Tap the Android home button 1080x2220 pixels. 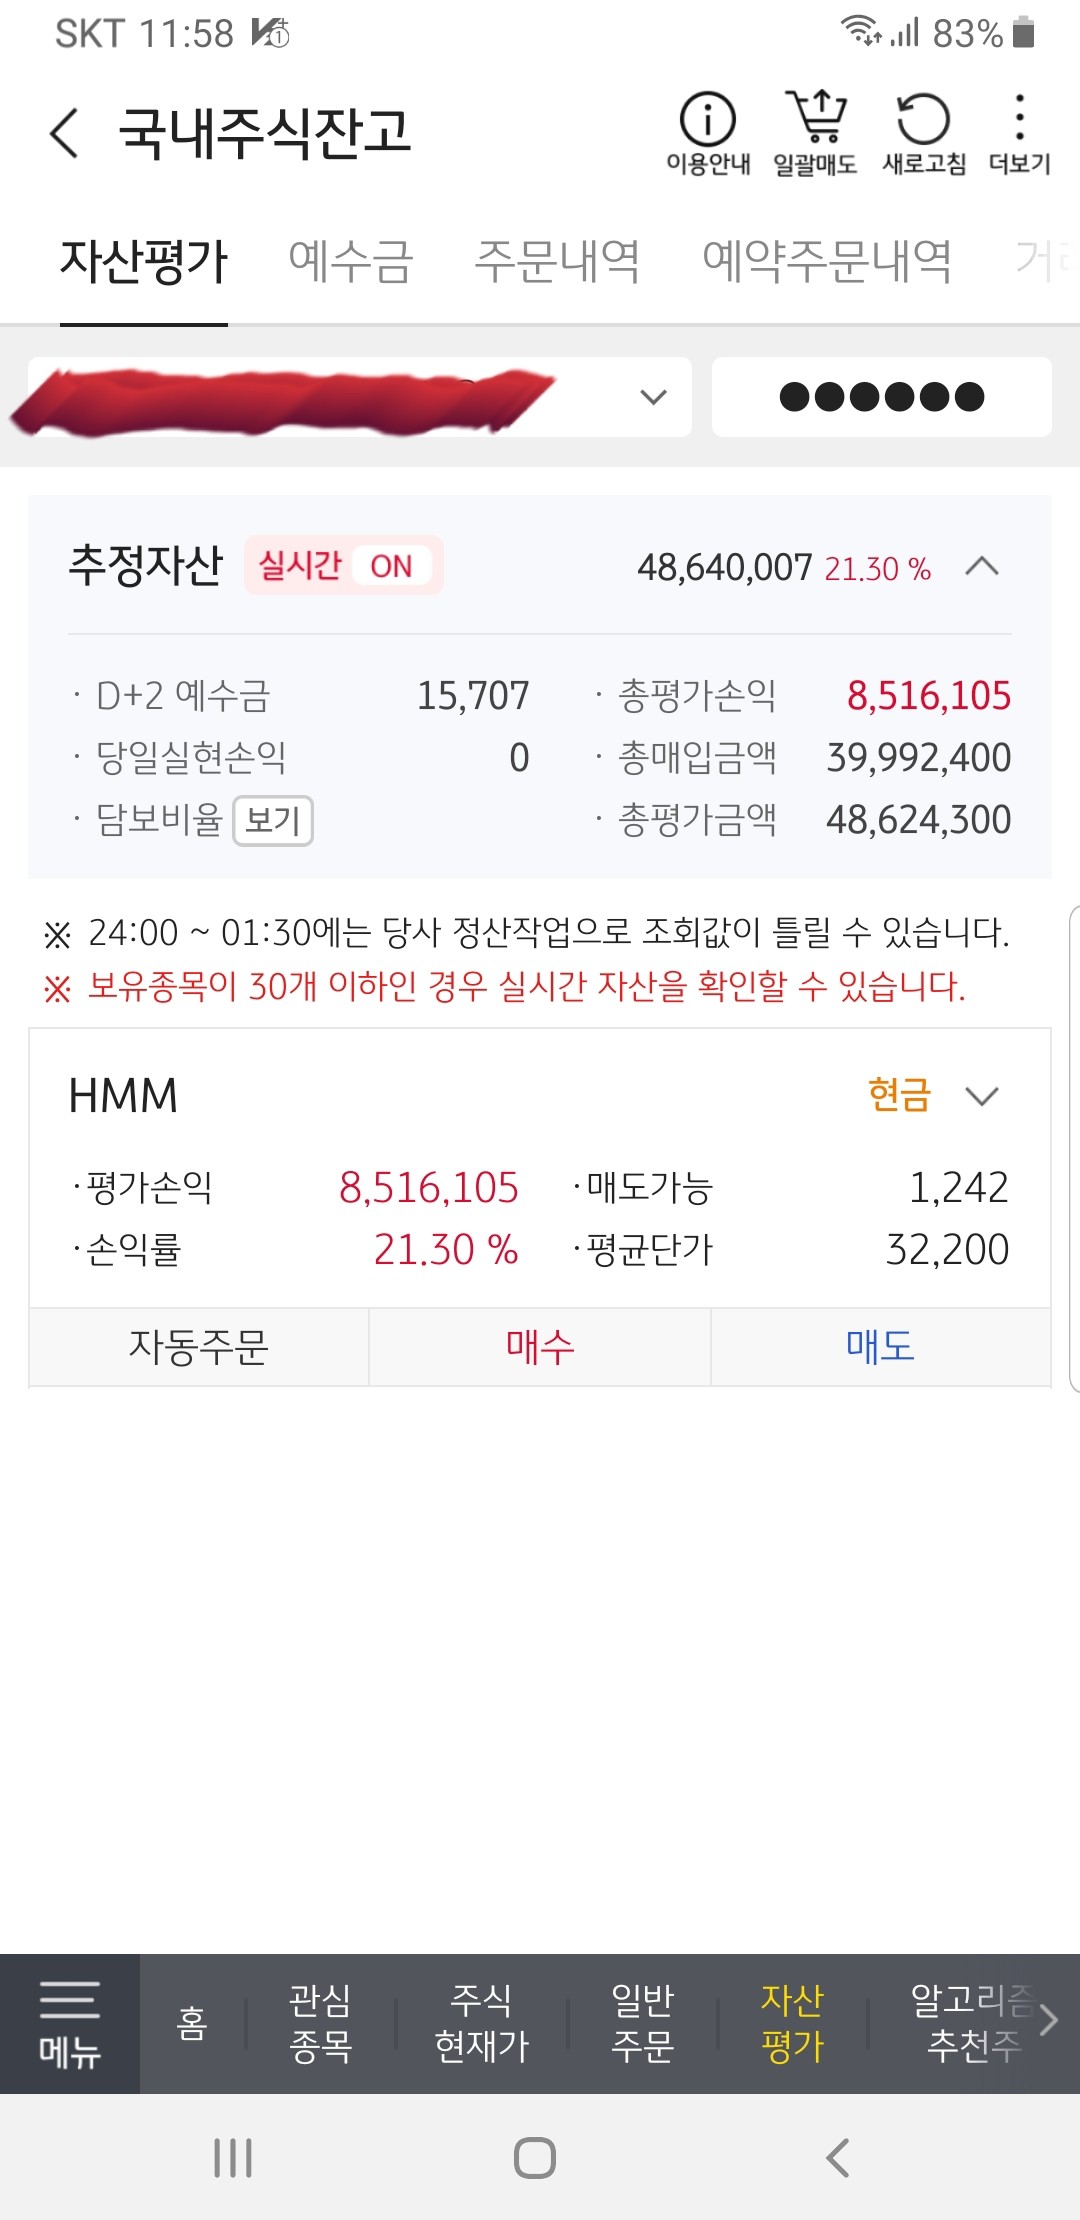click(535, 2157)
